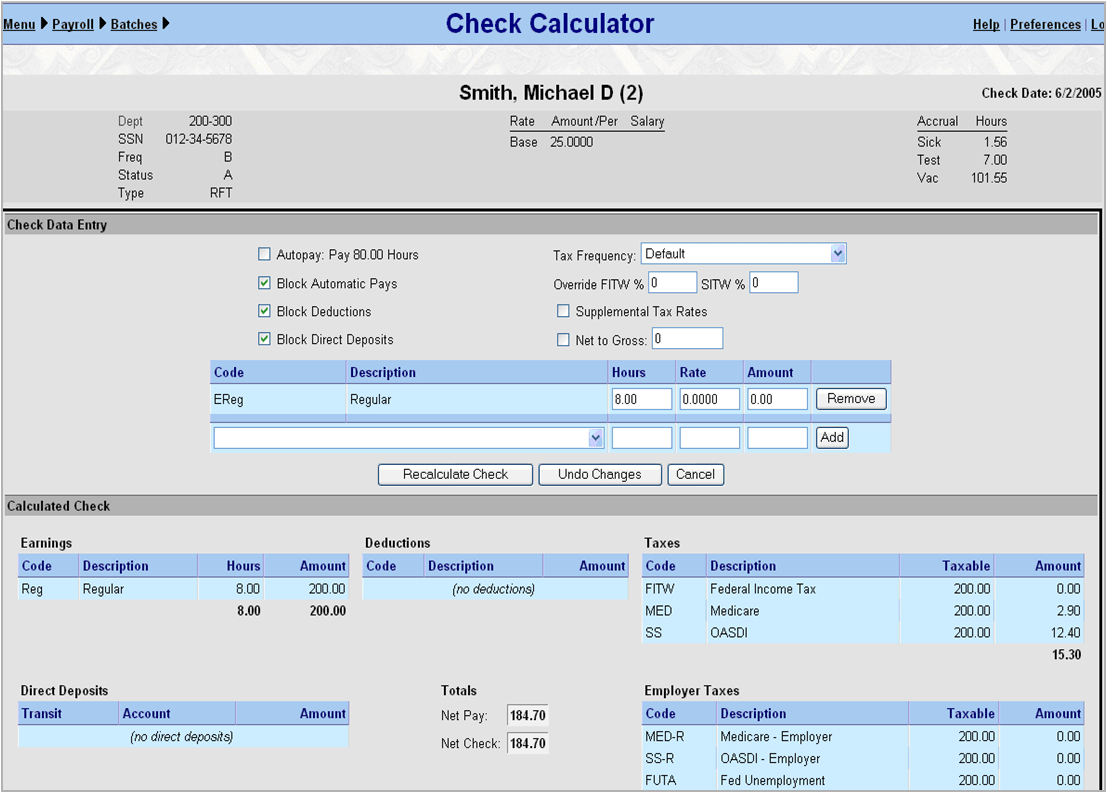Edit the EReg Hours field showing 8.00
This screenshot has height=793, width=1107.
pos(642,399)
